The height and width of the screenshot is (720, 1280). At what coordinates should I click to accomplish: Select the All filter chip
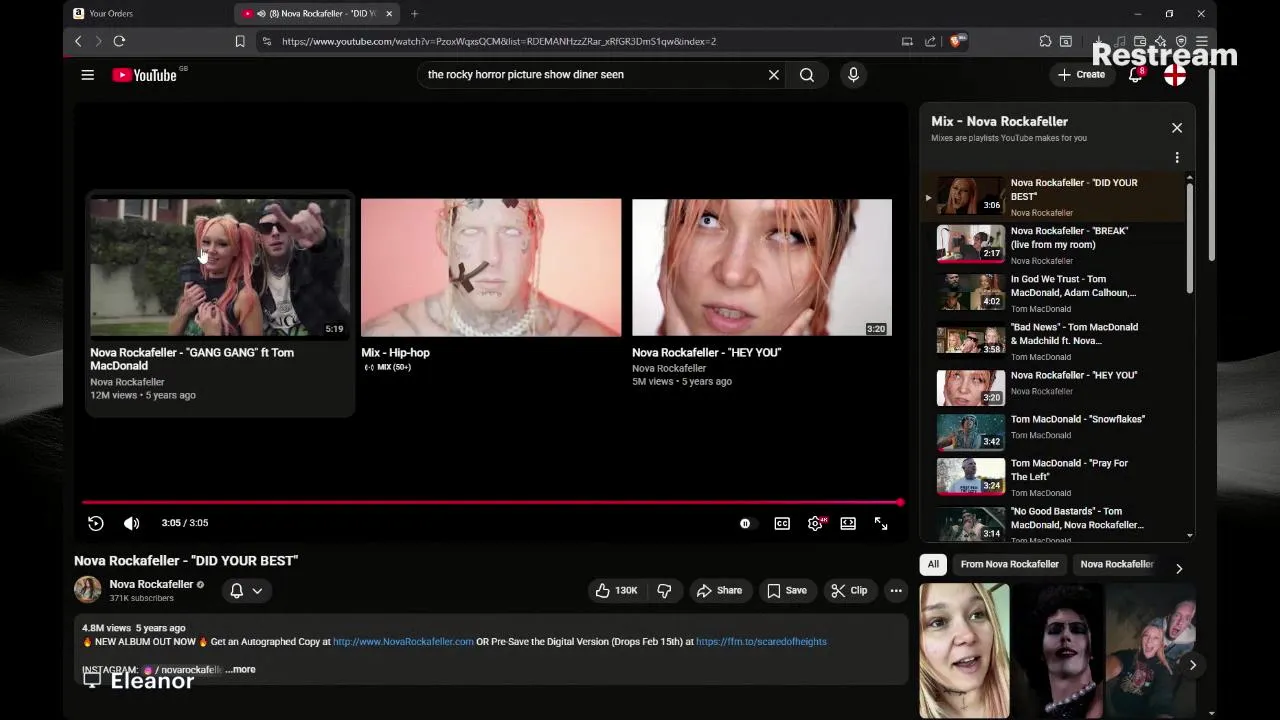click(x=933, y=564)
